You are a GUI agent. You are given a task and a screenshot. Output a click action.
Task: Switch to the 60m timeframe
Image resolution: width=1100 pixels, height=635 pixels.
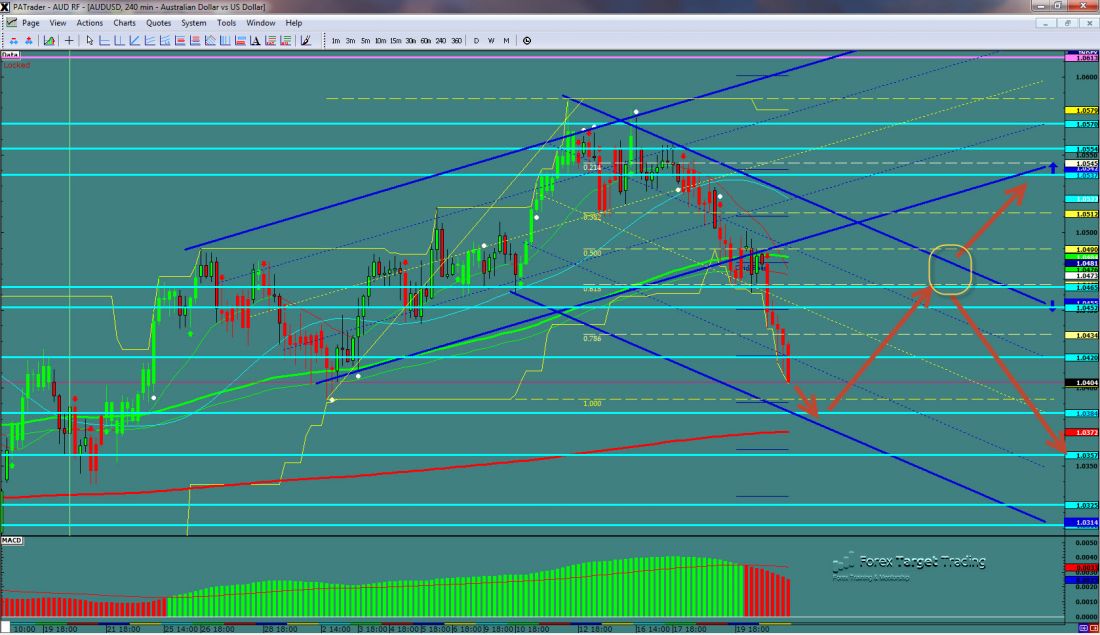pyautogui.click(x=425, y=41)
